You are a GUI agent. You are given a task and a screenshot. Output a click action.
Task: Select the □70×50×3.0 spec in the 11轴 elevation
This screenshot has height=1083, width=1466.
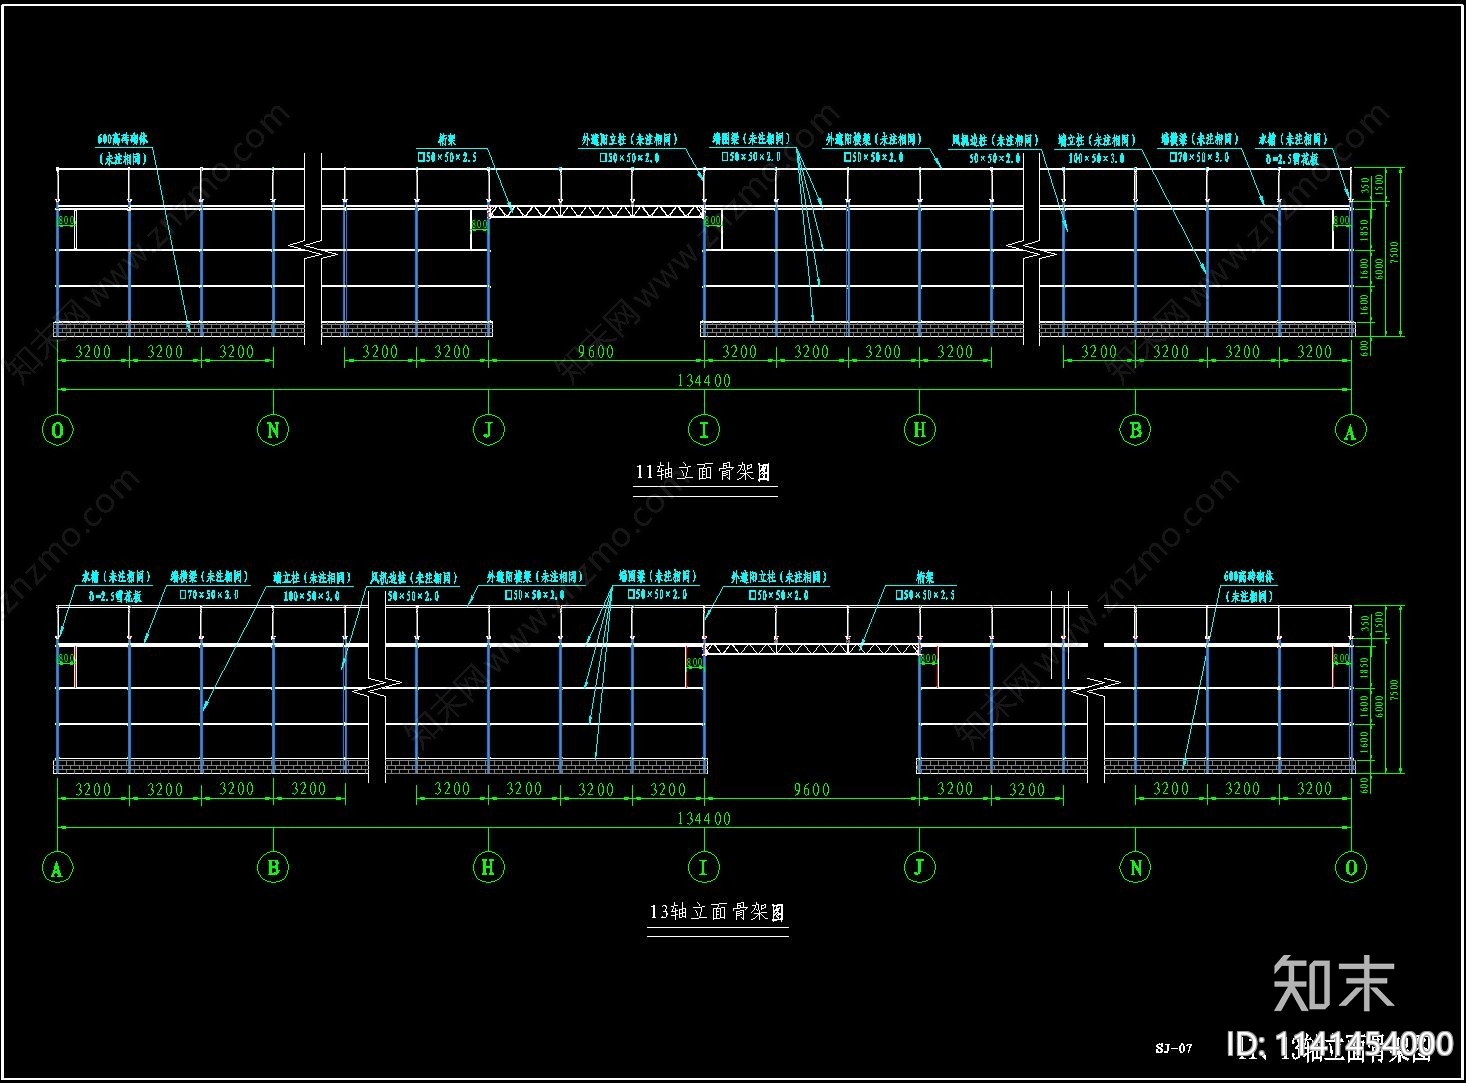1199,158
